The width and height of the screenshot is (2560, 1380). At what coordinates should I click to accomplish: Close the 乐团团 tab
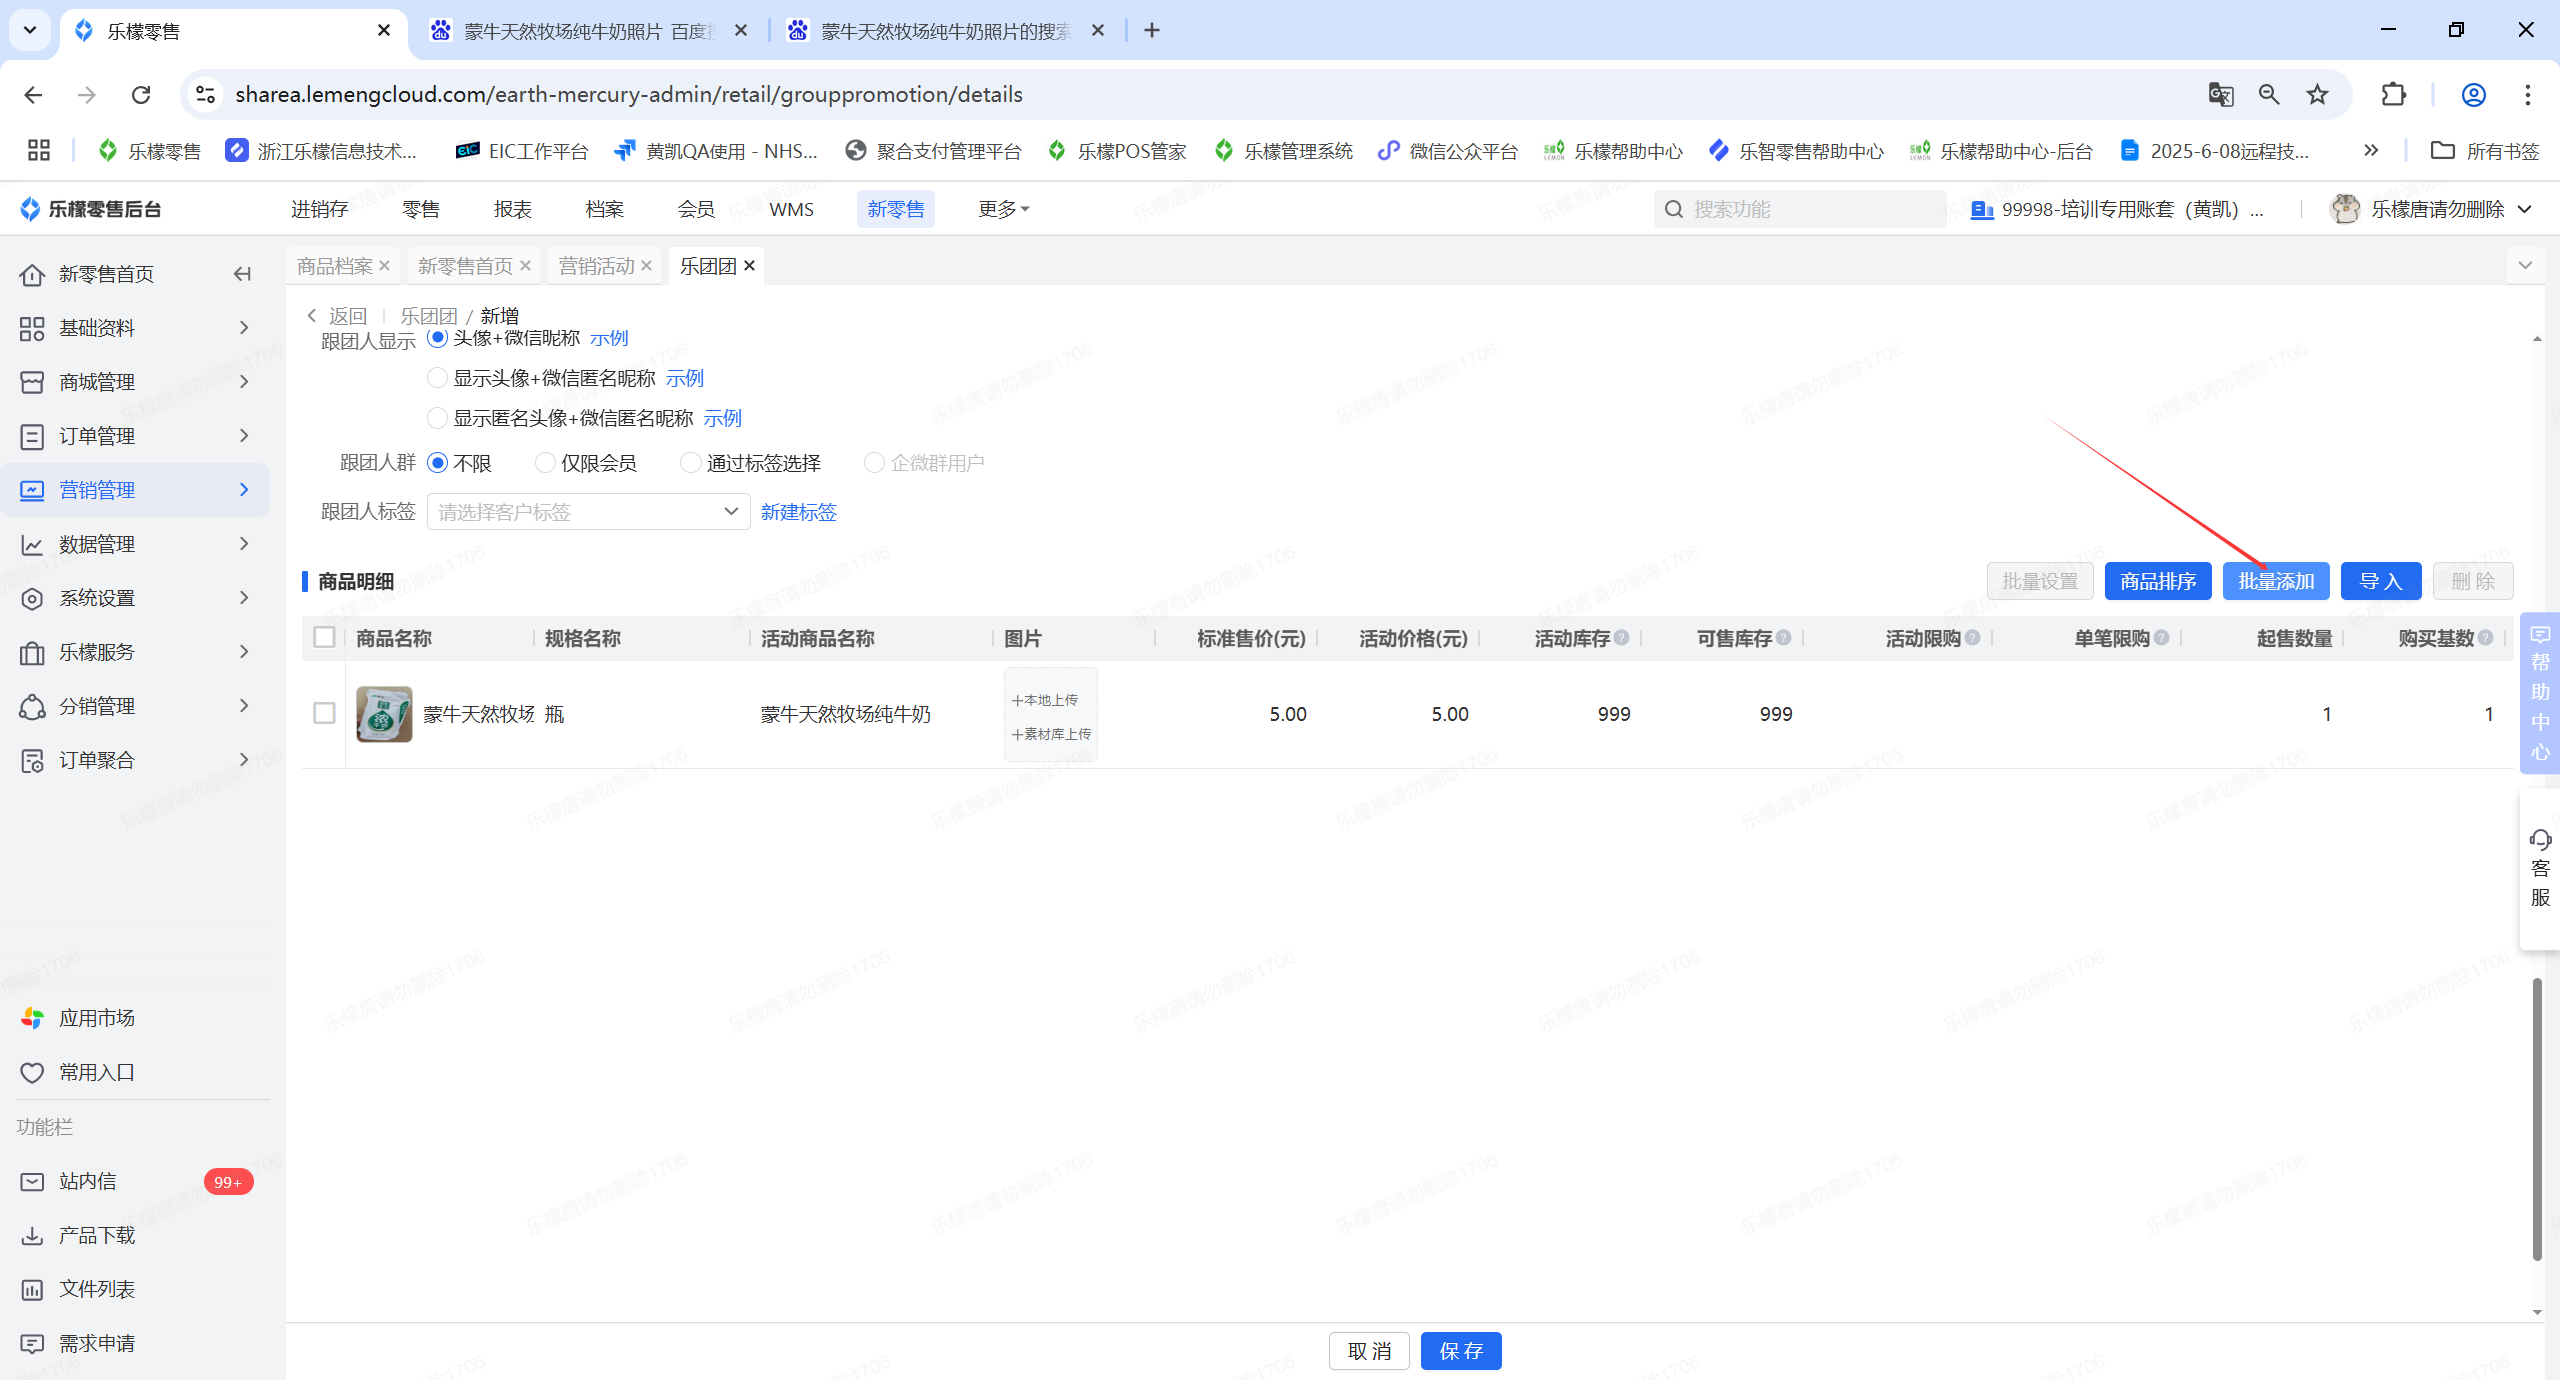pos(749,265)
